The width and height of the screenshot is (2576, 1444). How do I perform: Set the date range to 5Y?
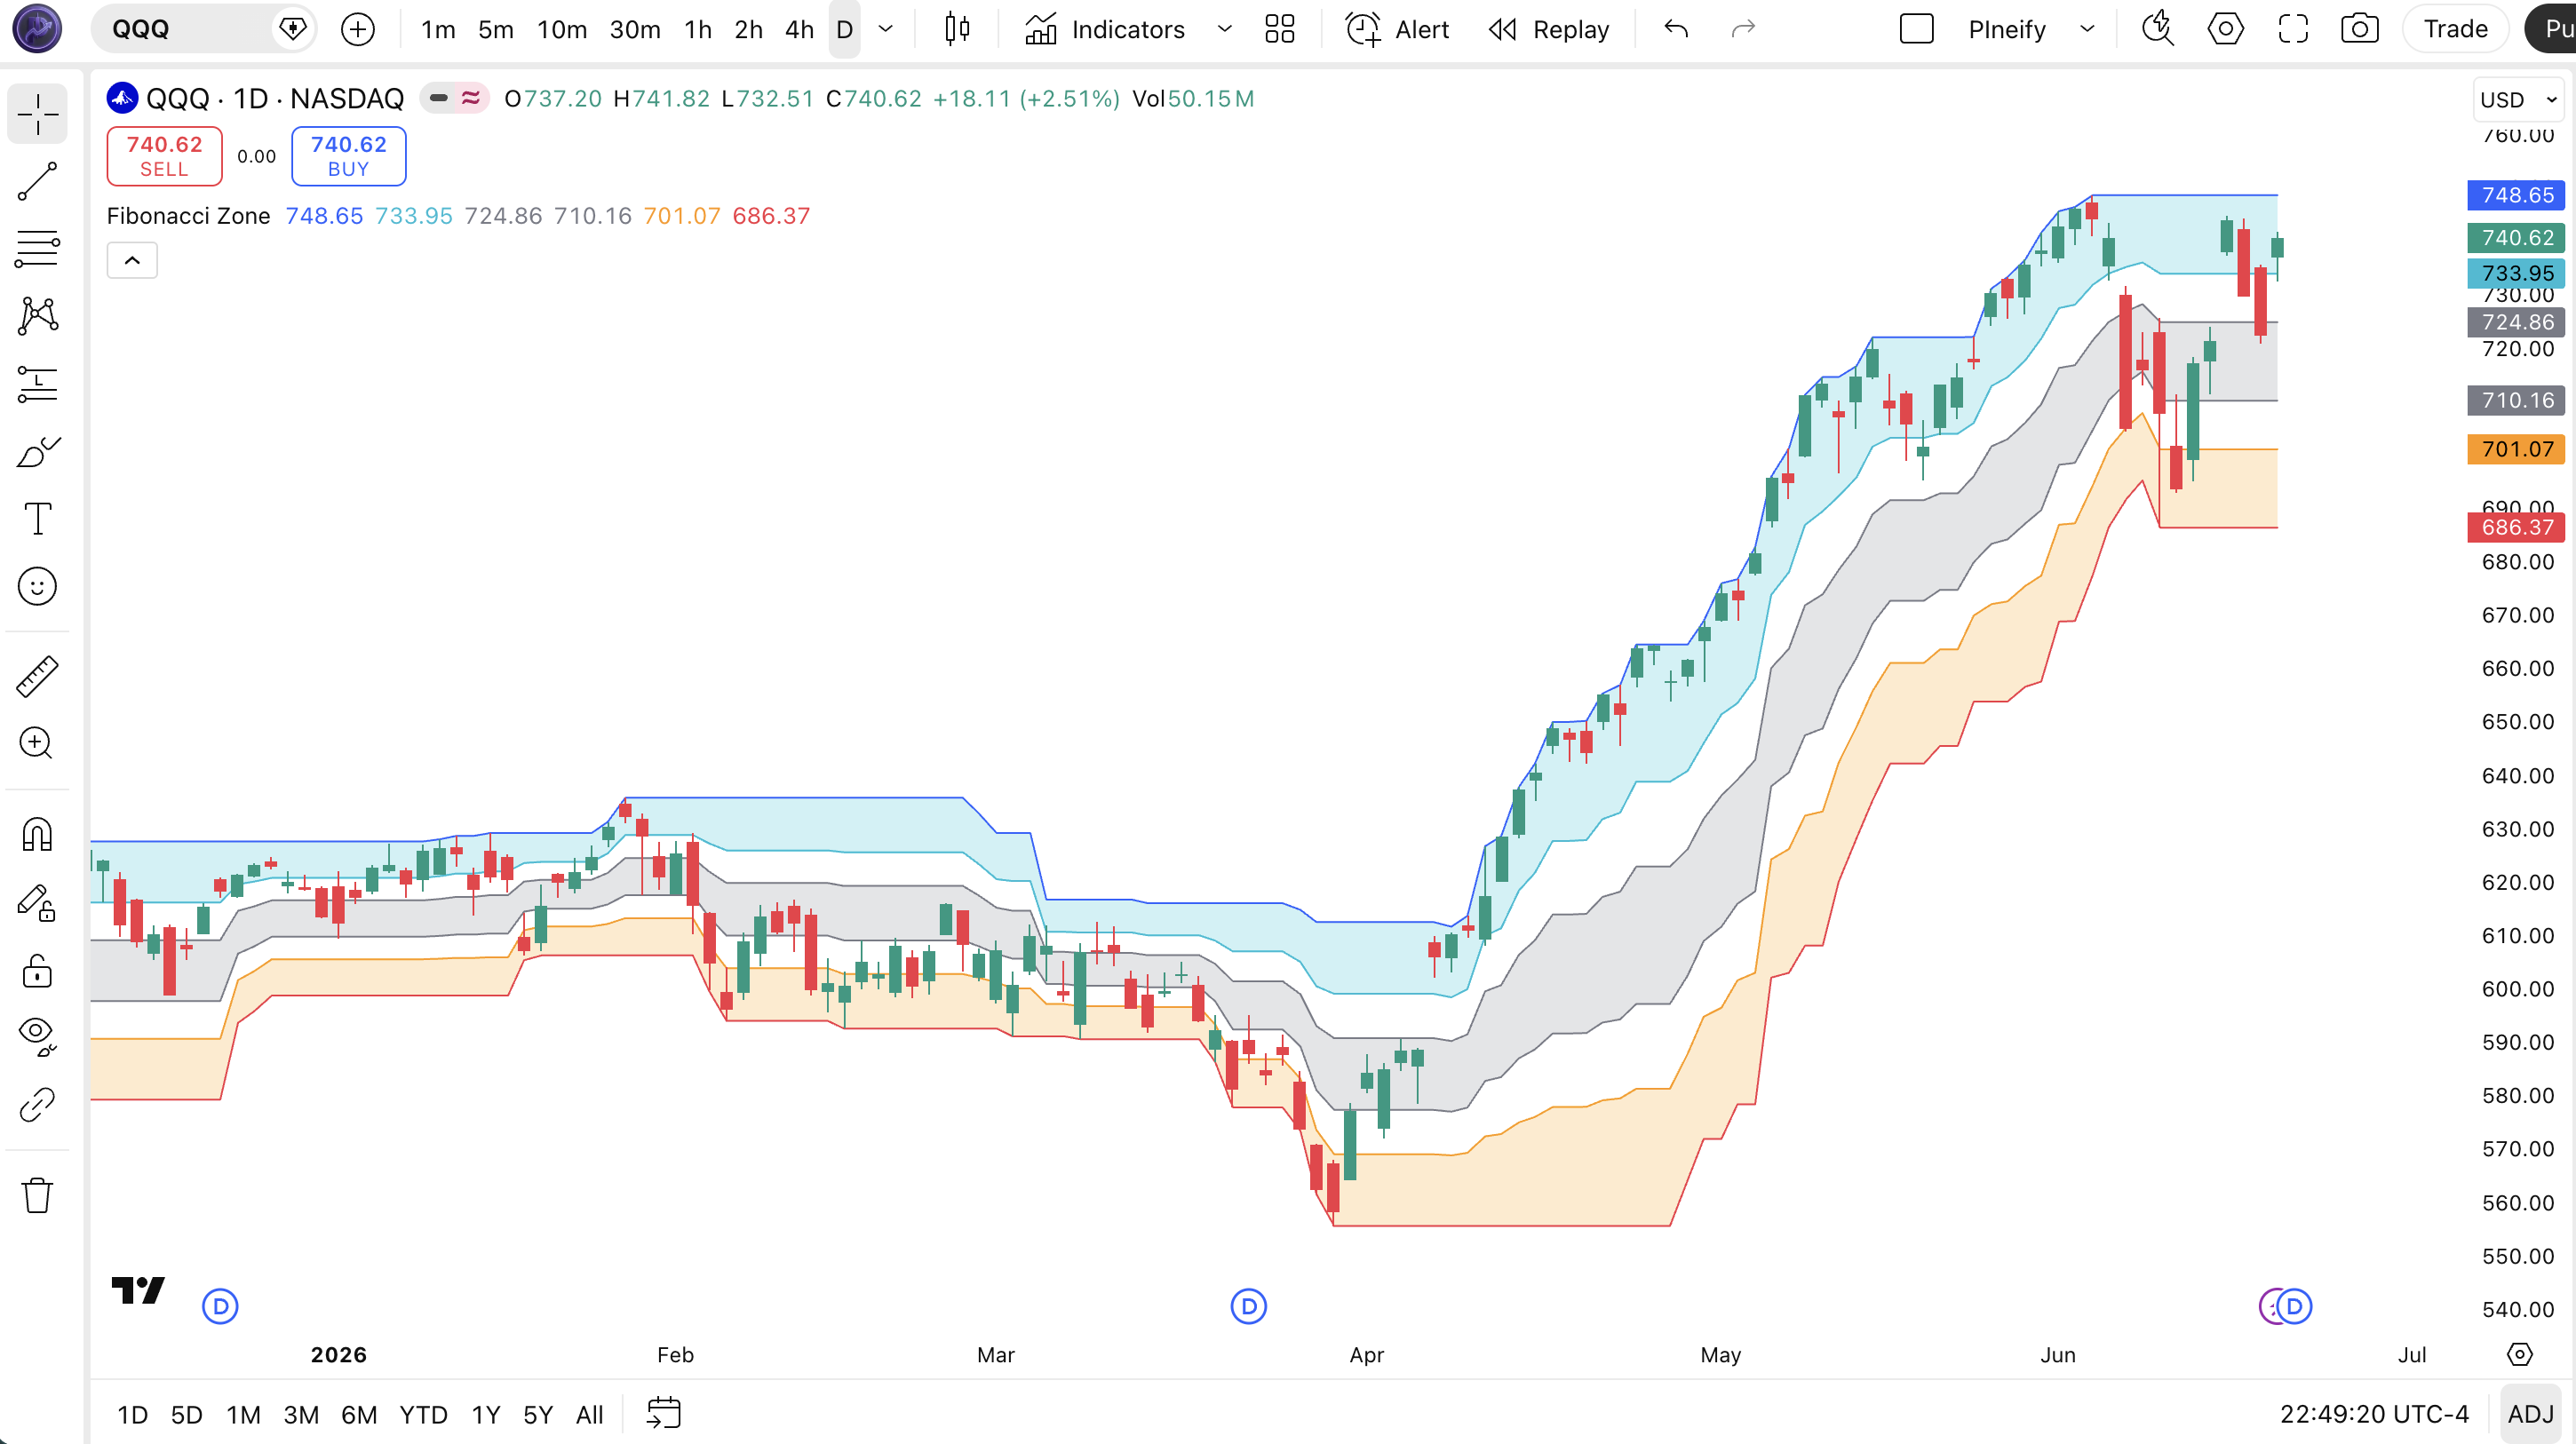coord(538,1414)
